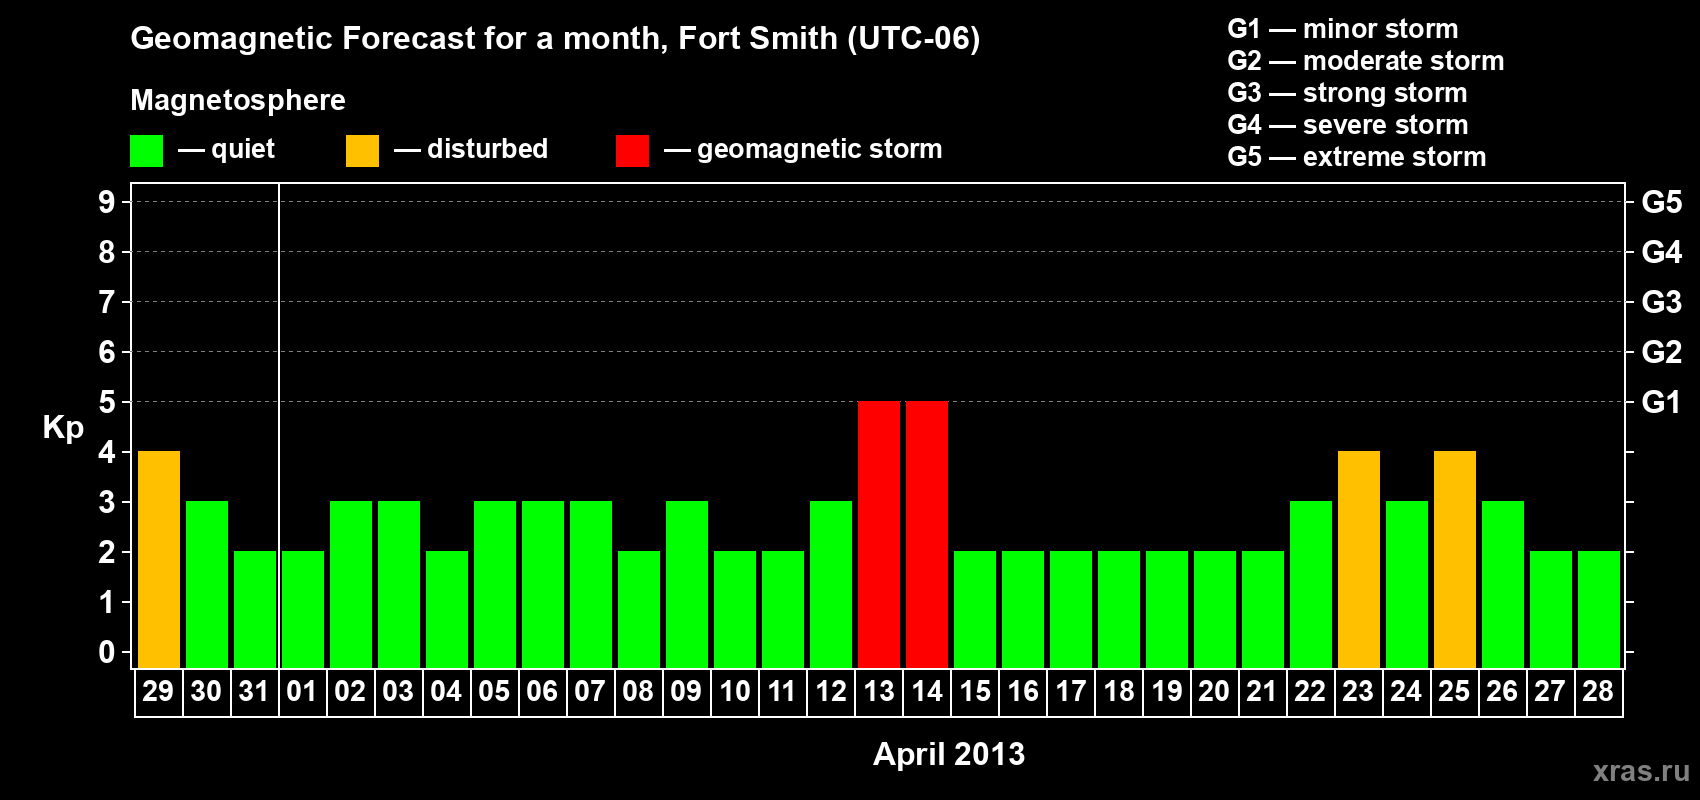The image size is (1700, 800).
Task: Click the 'disturbed' legend label
Action: point(487,149)
